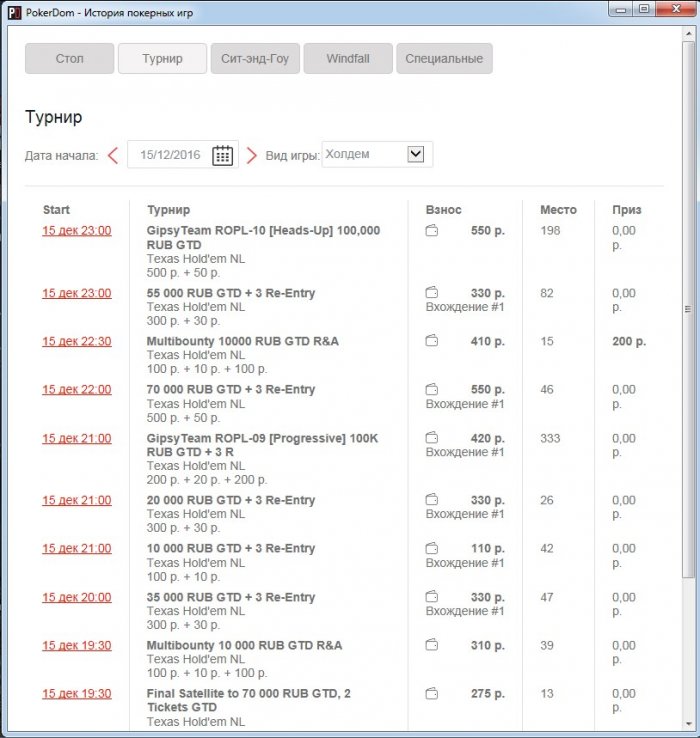Click wallet icon in Multibounty 10 000 RUB 310 р. row
The width and height of the screenshot is (700, 738).
point(432,645)
